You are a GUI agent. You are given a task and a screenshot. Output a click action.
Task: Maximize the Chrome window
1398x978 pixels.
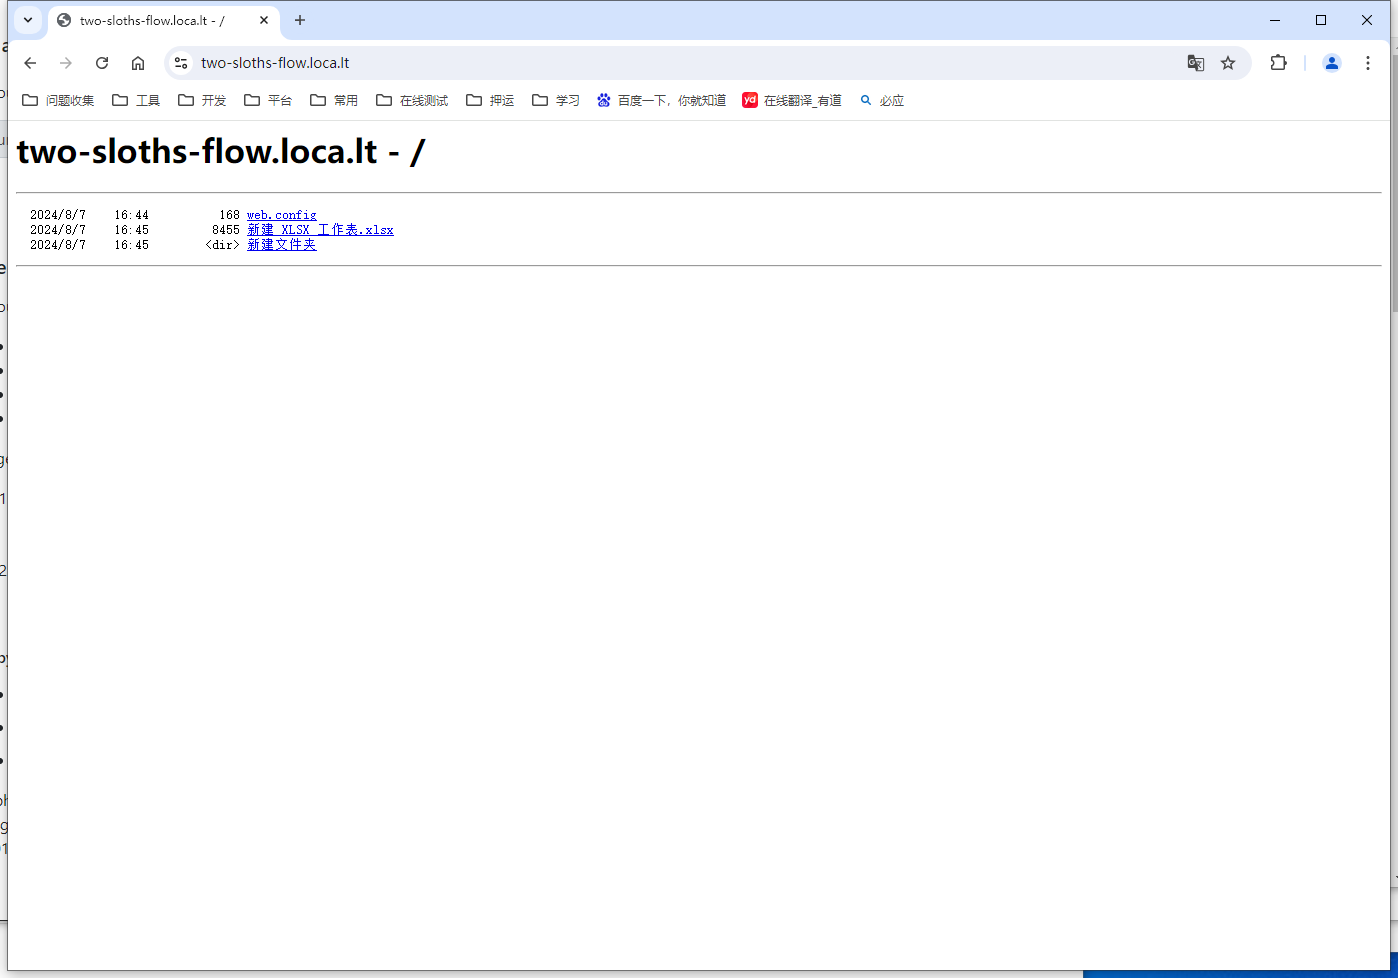coord(1321,20)
